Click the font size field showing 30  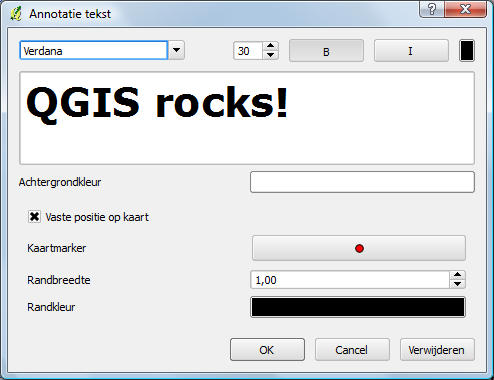(x=248, y=51)
